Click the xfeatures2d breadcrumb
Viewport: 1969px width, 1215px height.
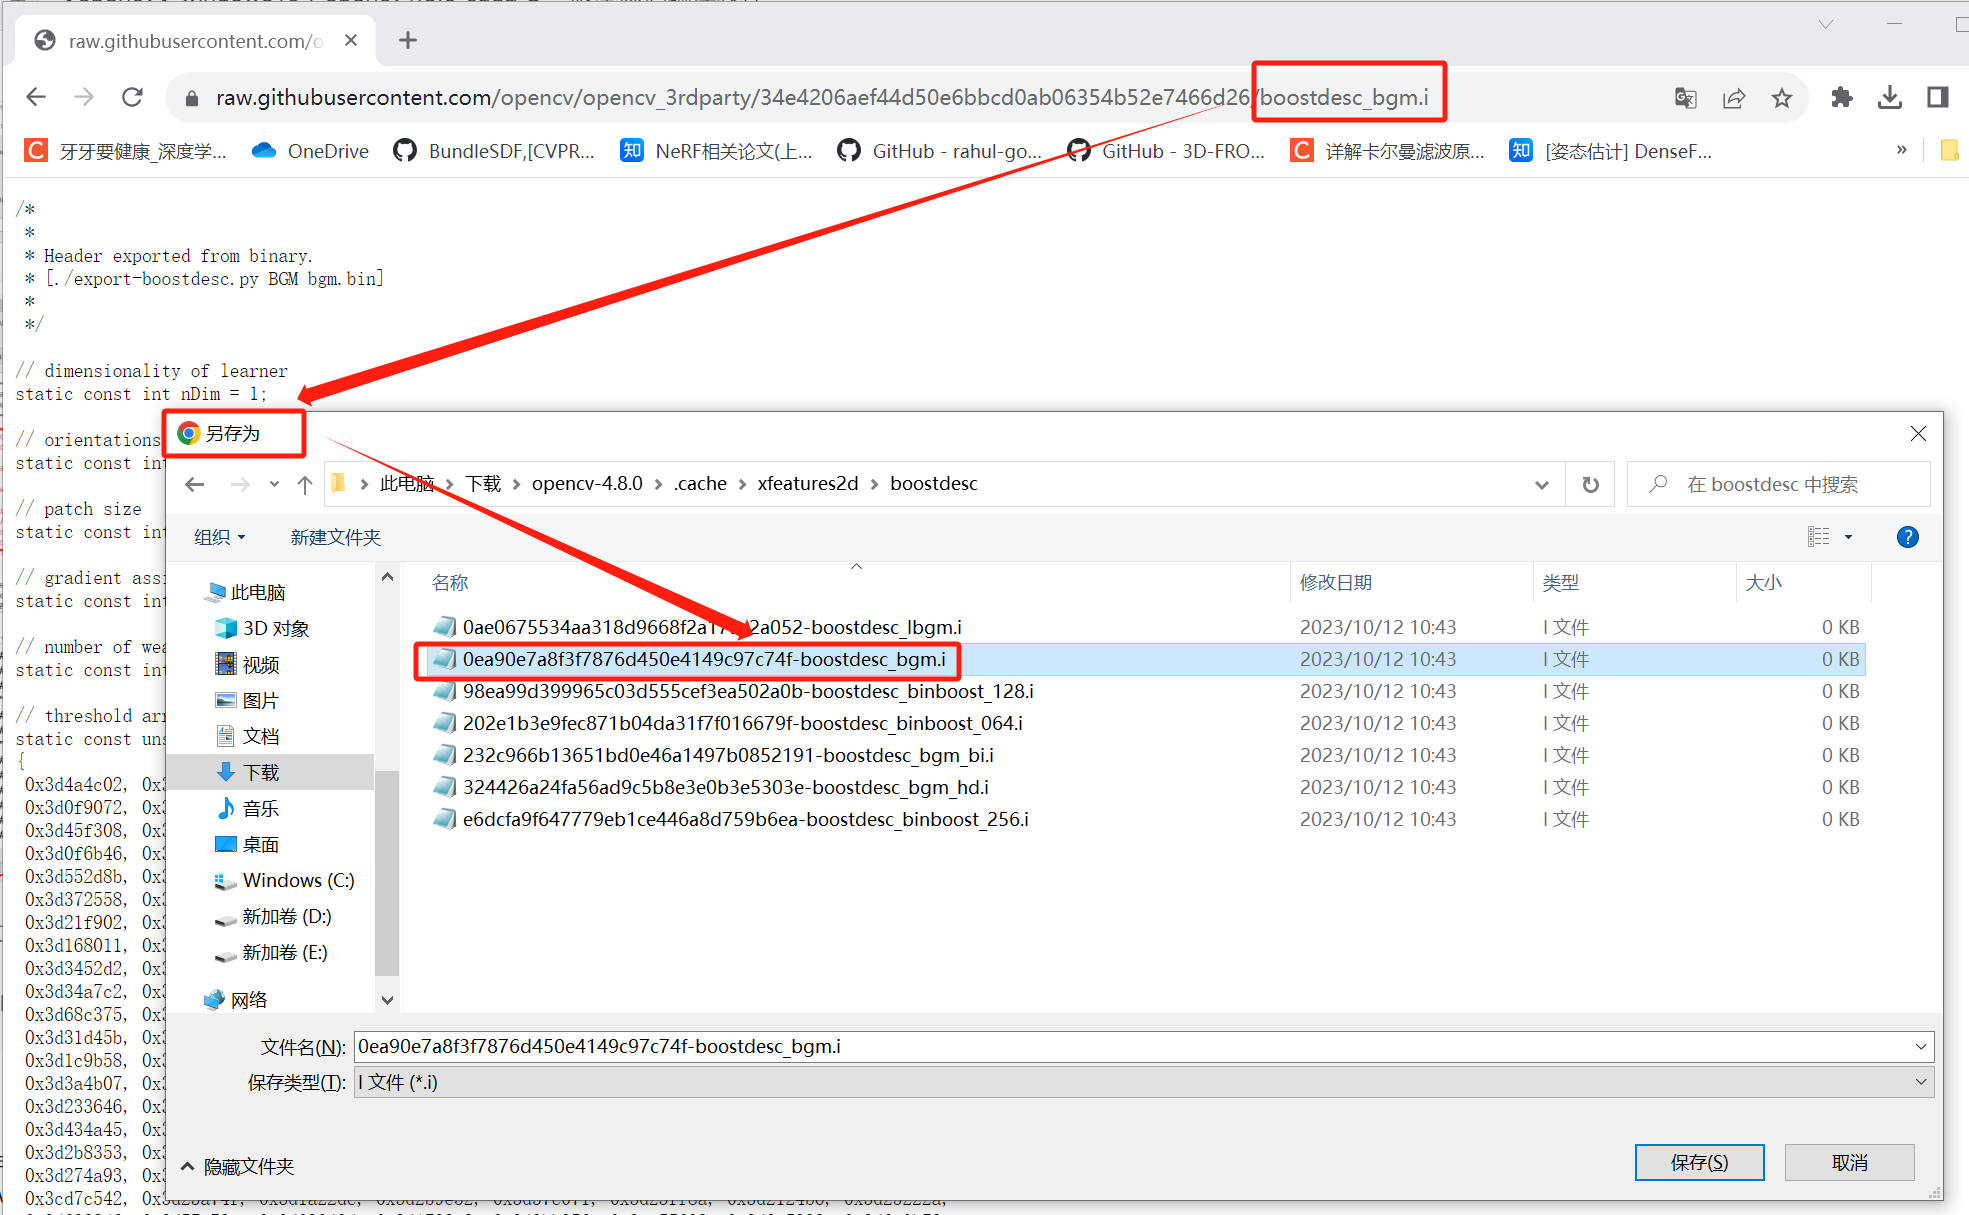point(808,484)
